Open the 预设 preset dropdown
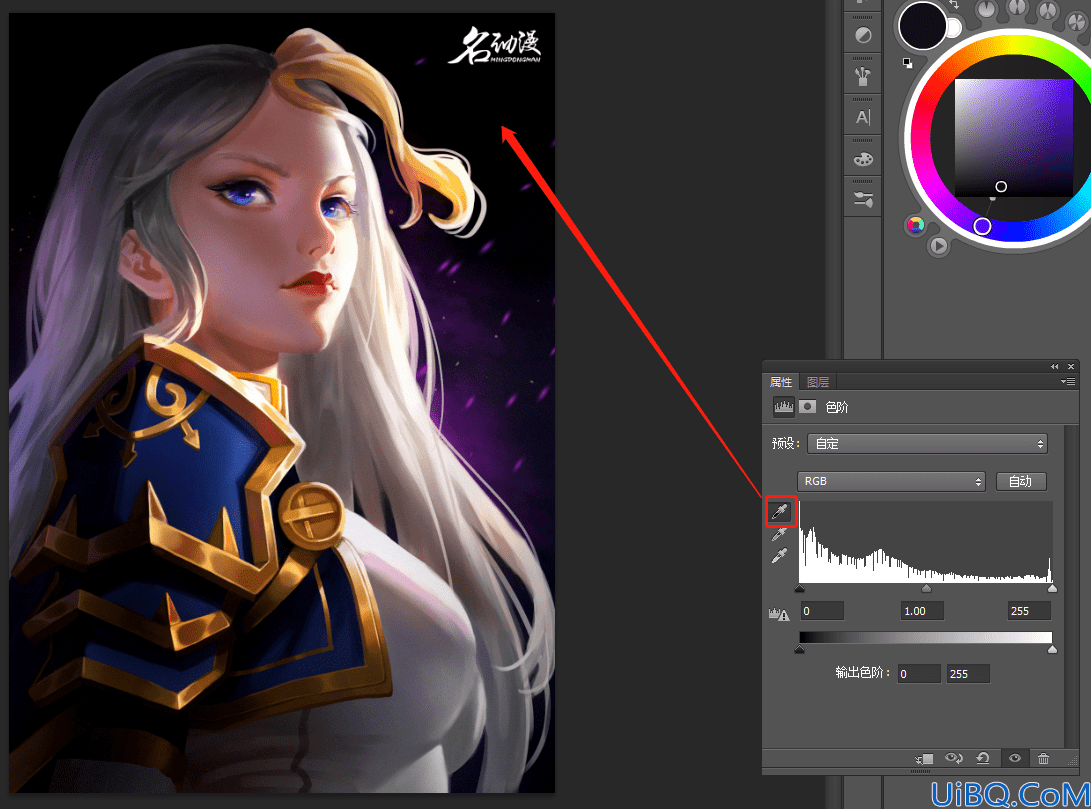1091x809 pixels. coord(927,444)
